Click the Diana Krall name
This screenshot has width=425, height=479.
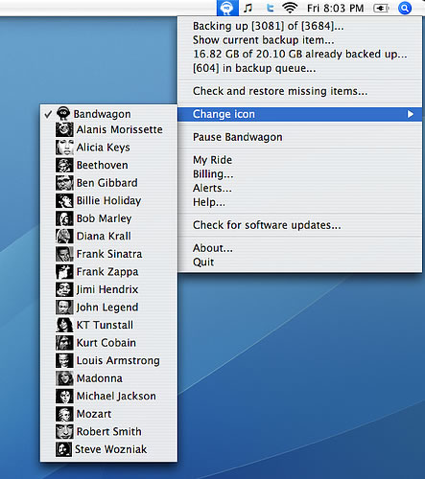(104, 236)
